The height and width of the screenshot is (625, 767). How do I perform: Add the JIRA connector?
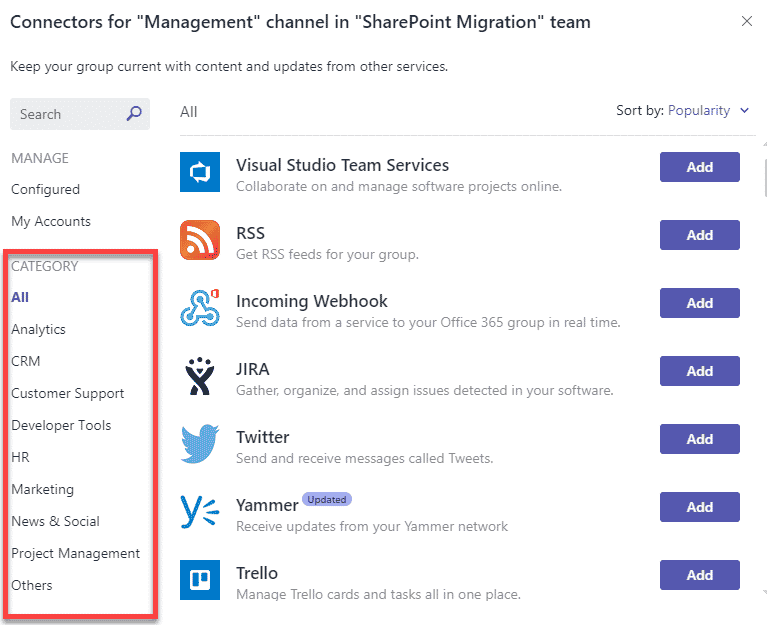click(x=699, y=371)
